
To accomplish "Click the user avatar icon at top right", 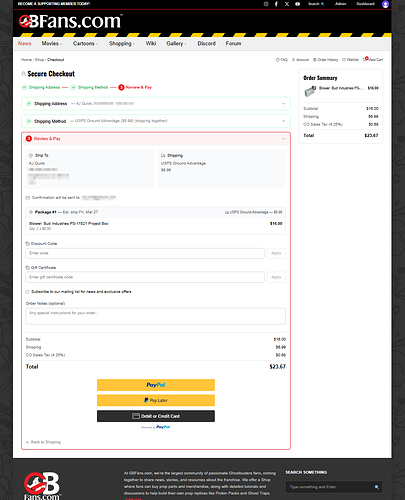I will pos(385,4).
